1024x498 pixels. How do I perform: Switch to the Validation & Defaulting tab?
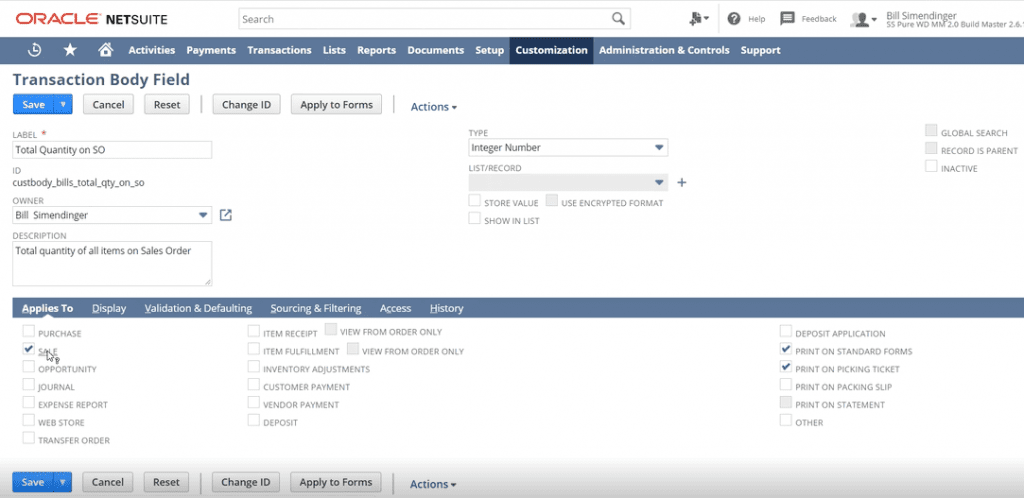click(198, 308)
